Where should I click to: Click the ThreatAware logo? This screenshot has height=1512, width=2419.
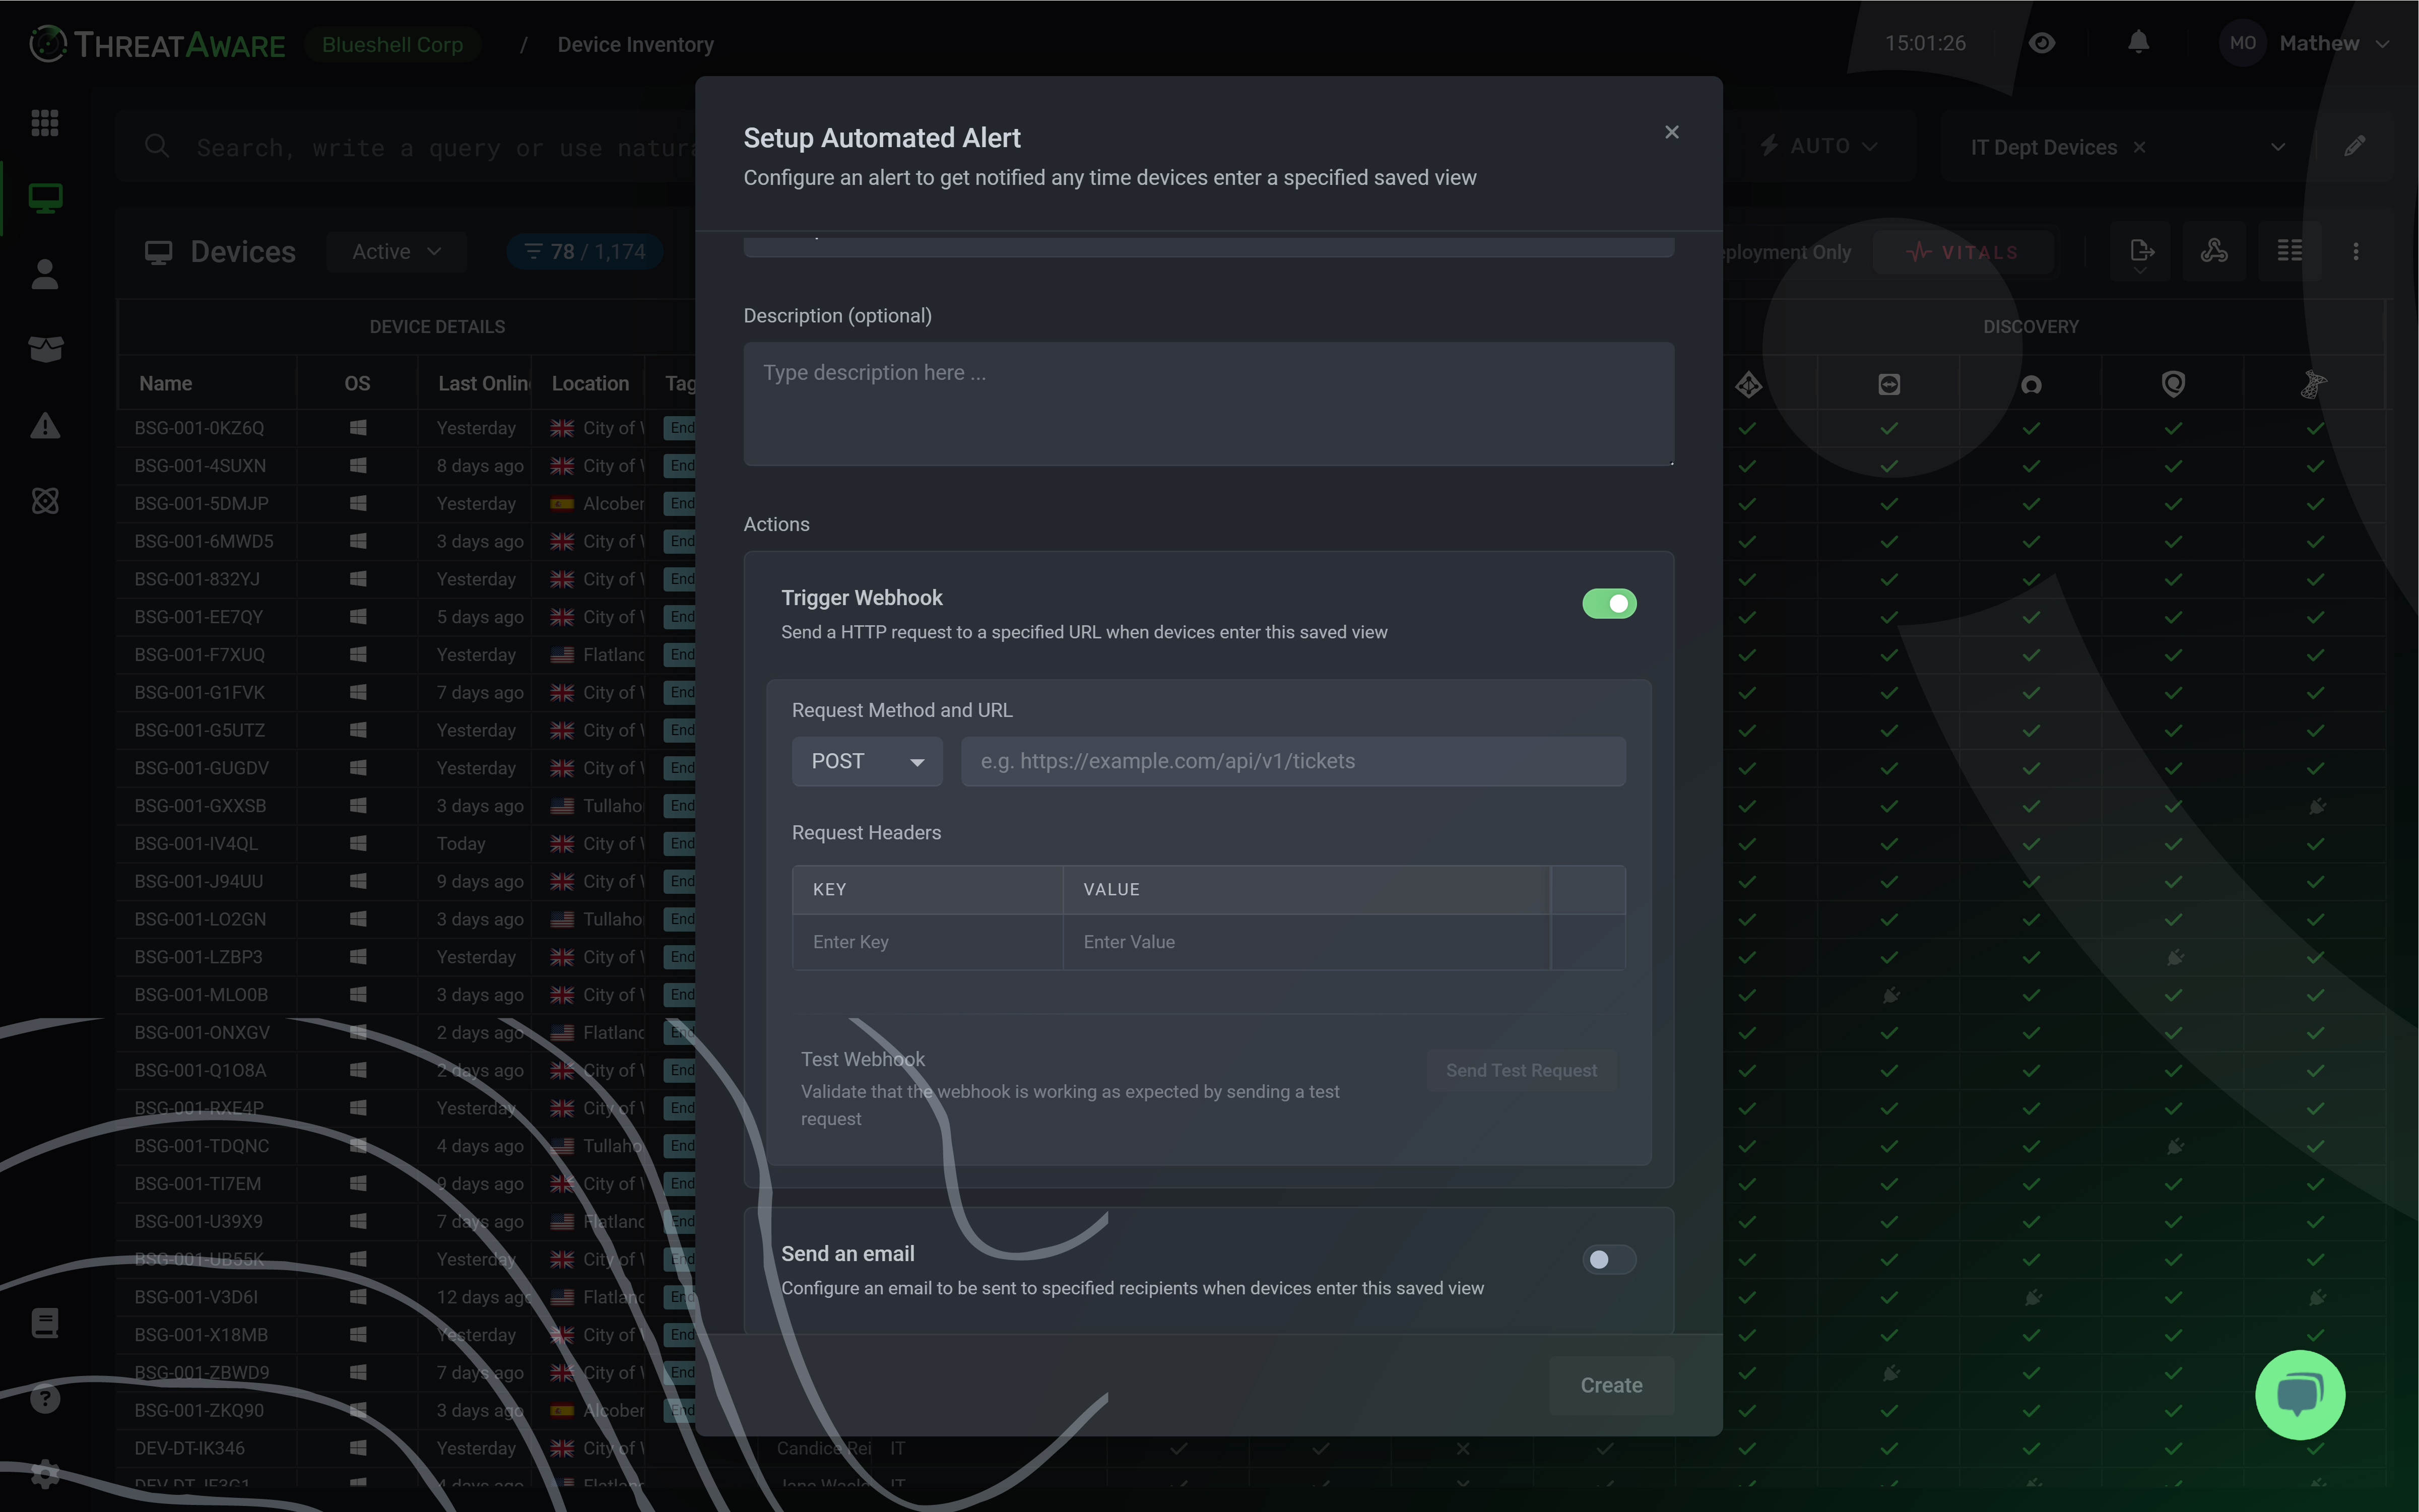pos(157,44)
